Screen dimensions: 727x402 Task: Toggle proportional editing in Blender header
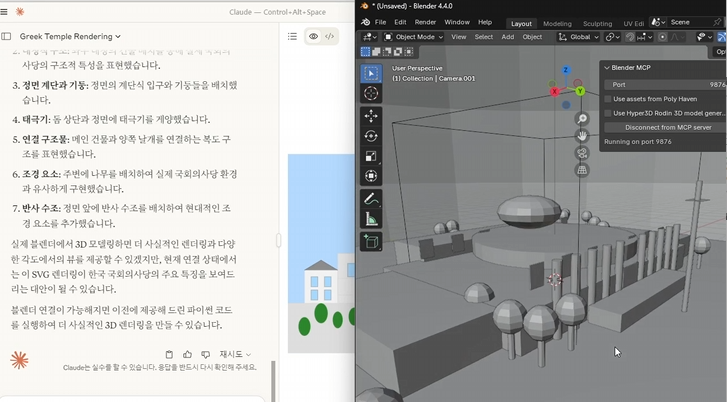click(x=663, y=37)
